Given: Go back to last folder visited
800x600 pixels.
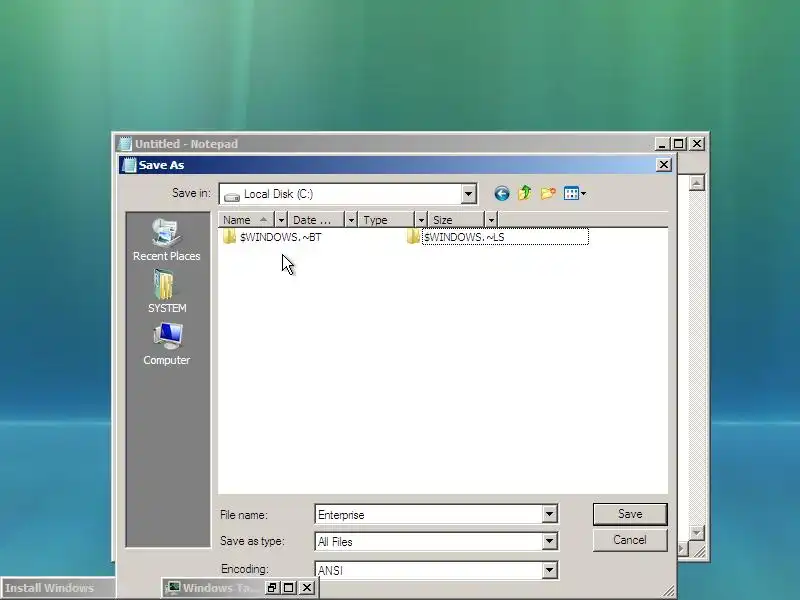Looking at the screenshot, I should click(502, 194).
